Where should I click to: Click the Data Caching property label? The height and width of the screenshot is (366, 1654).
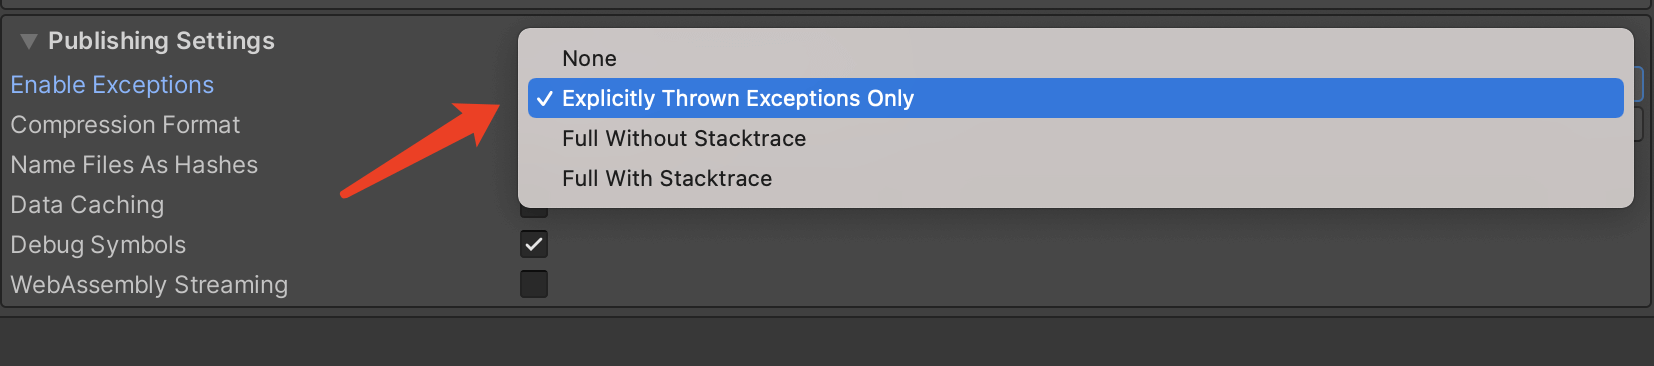pyautogui.click(x=87, y=205)
